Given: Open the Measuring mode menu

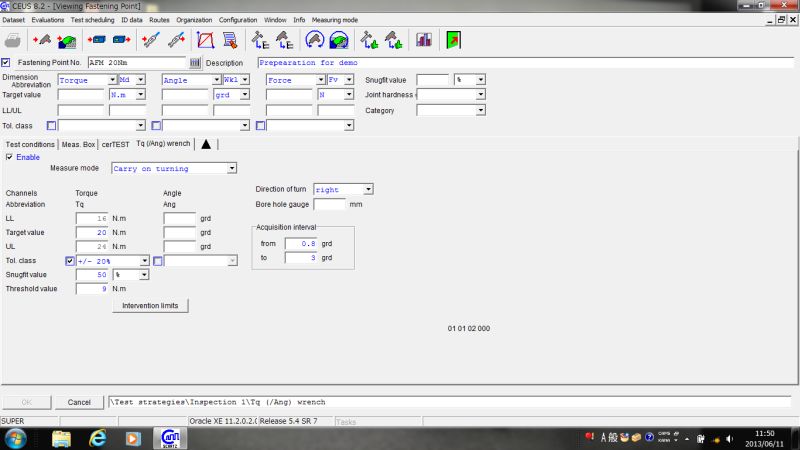Looking at the screenshot, I should point(335,20).
